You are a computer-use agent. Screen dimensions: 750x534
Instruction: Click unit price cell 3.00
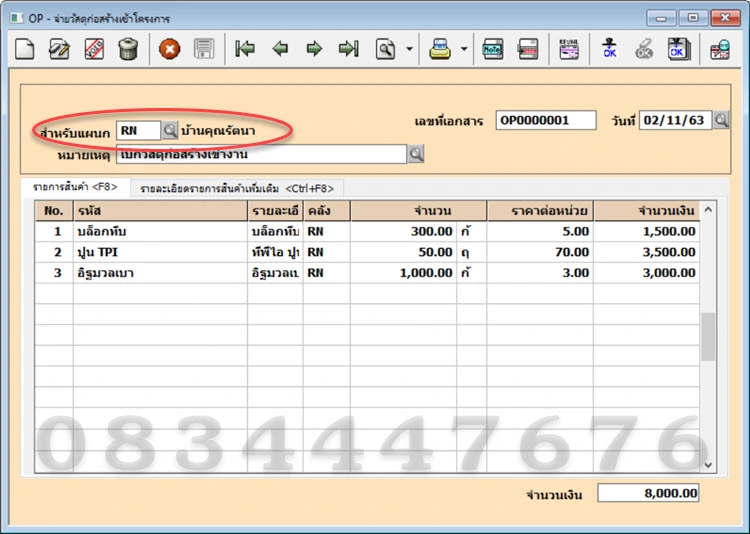pos(540,273)
